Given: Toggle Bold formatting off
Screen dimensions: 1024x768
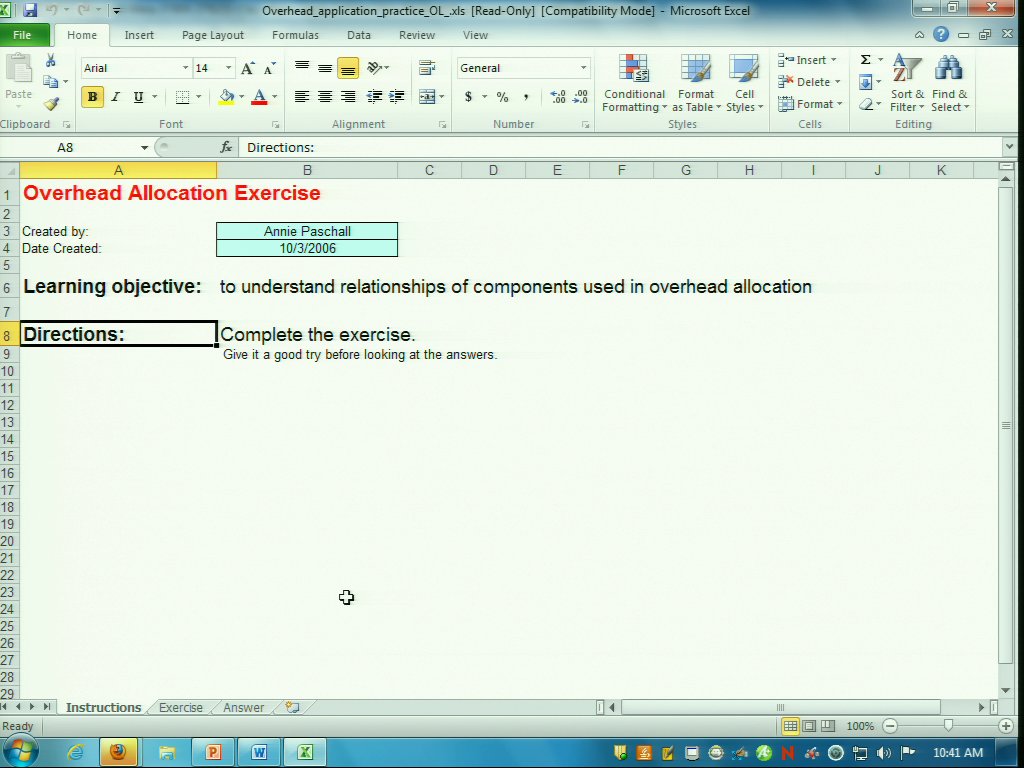Looking at the screenshot, I should 92,97.
